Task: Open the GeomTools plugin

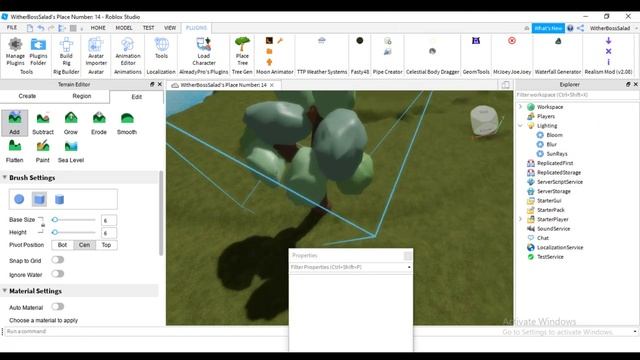Action: [x=476, y=40]
